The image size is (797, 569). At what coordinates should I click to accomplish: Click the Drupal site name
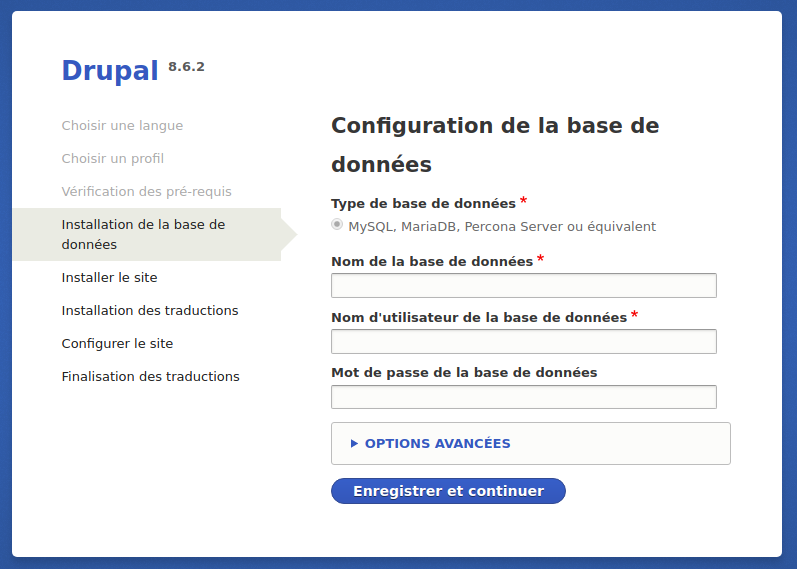click(110, 70)
